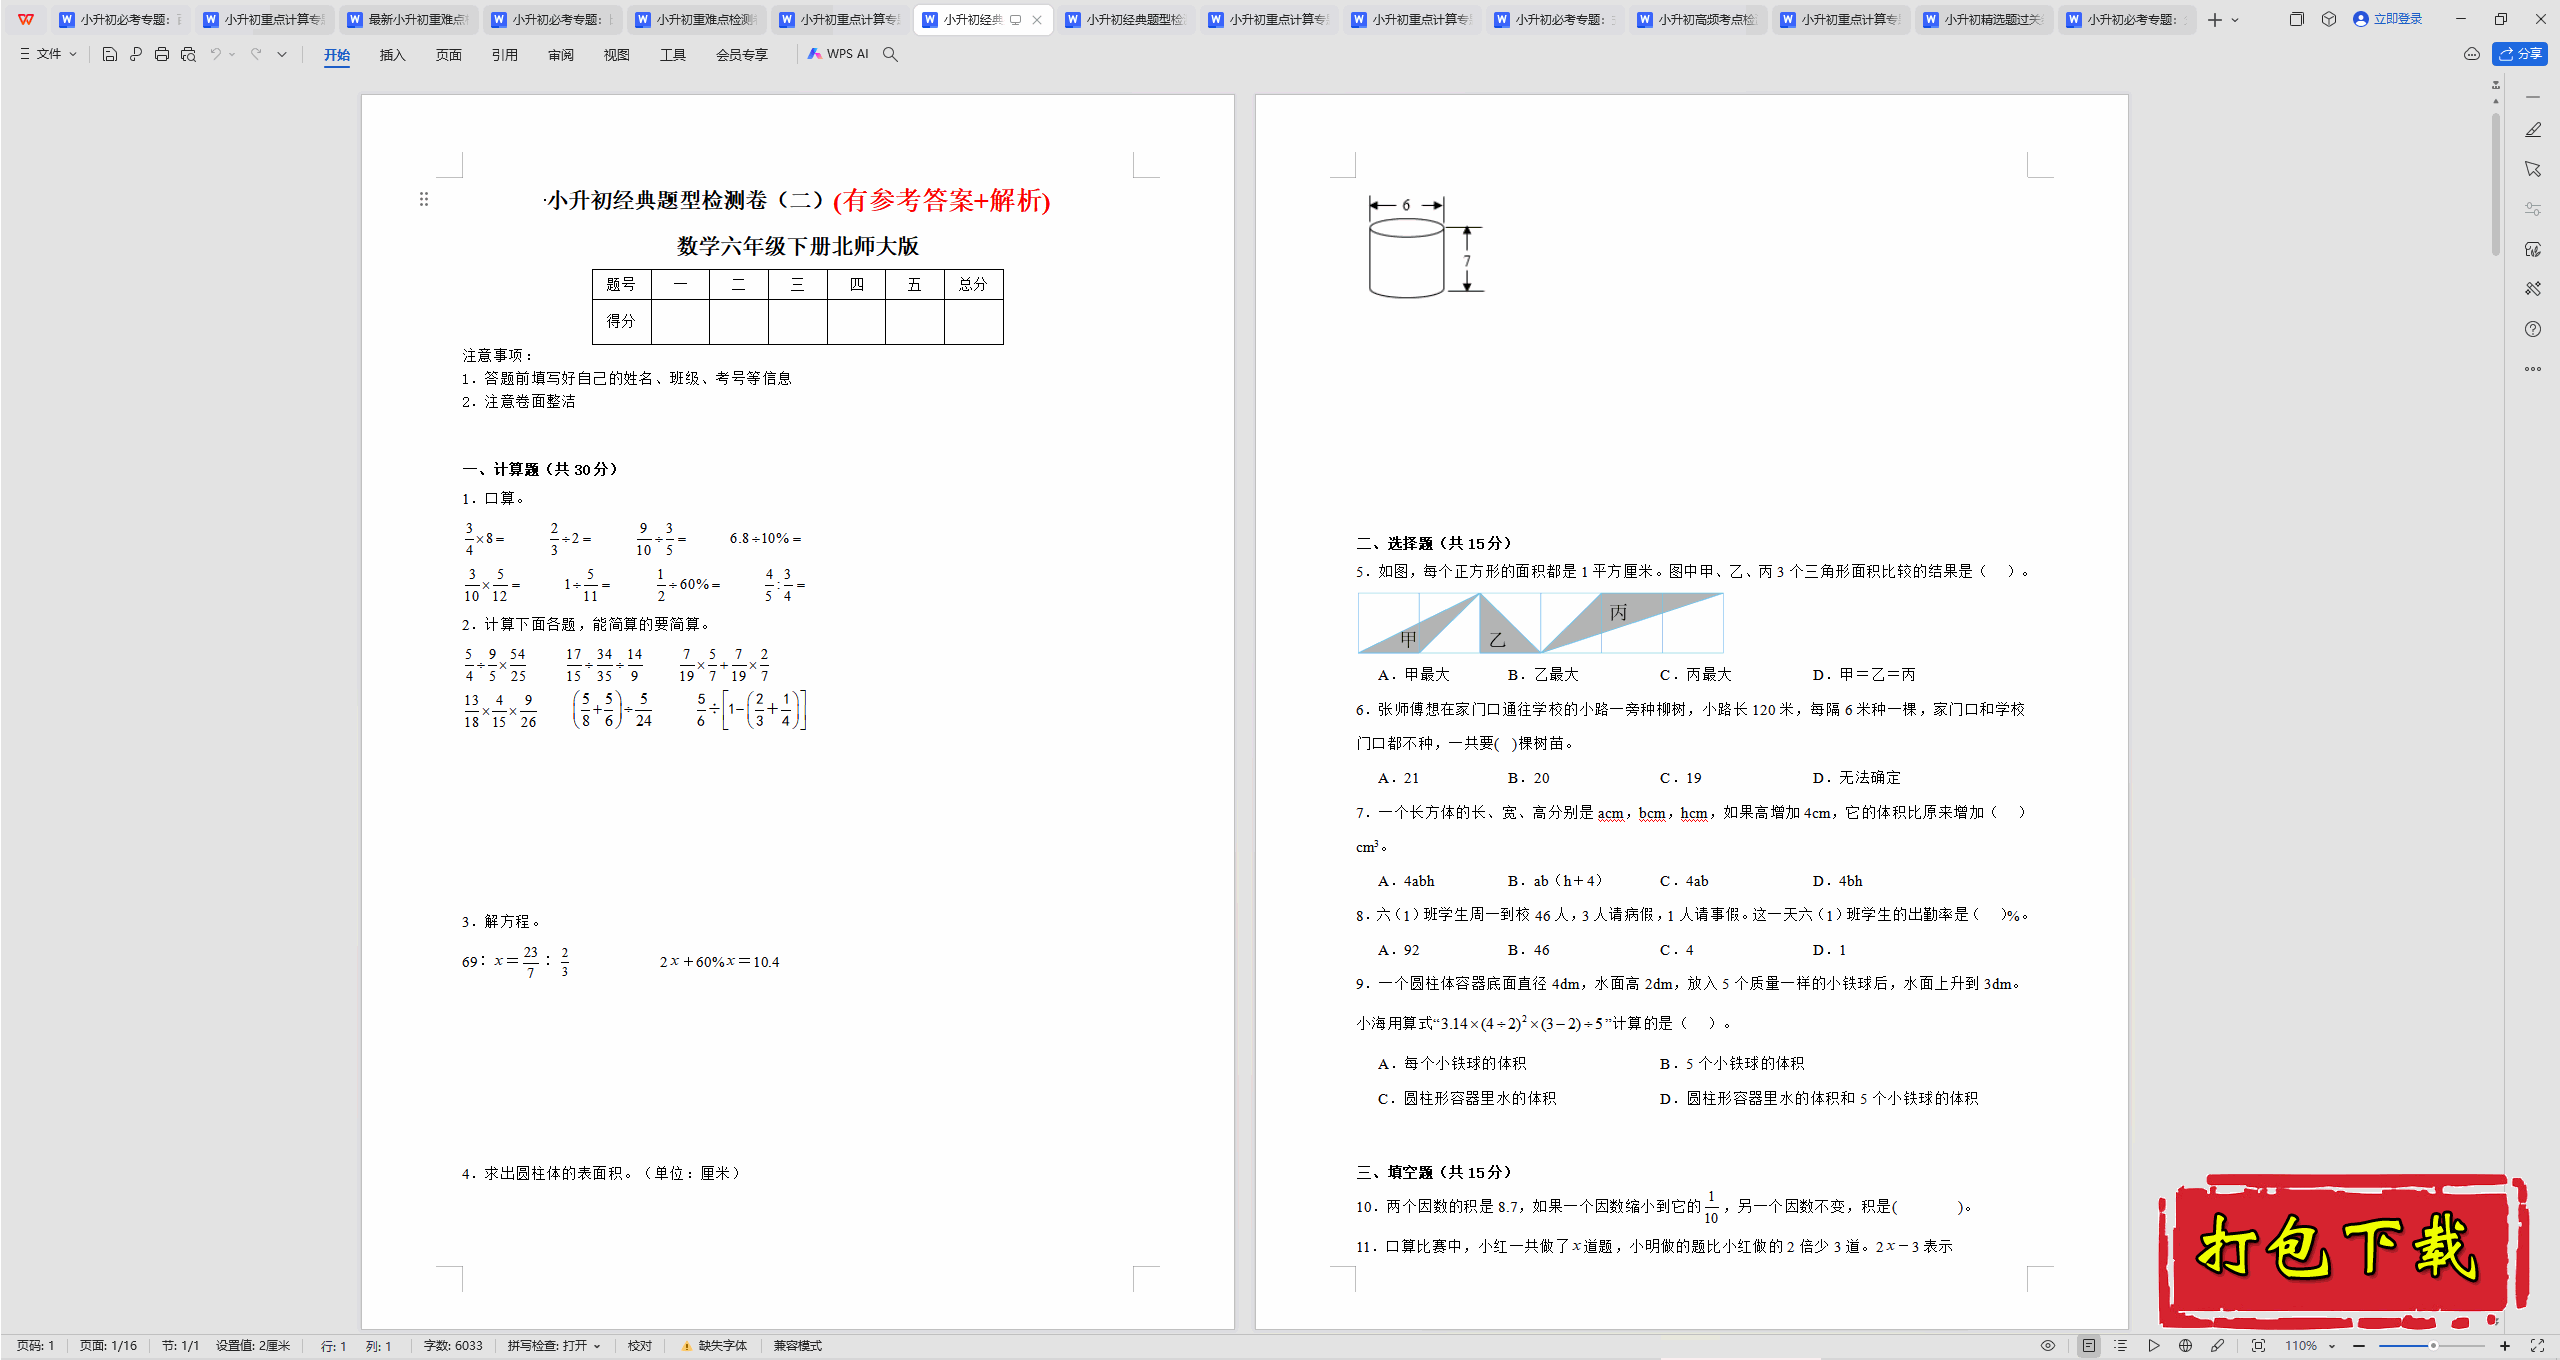
Task: Click the WPS home logo icon
Action: [x=26, y=19]
